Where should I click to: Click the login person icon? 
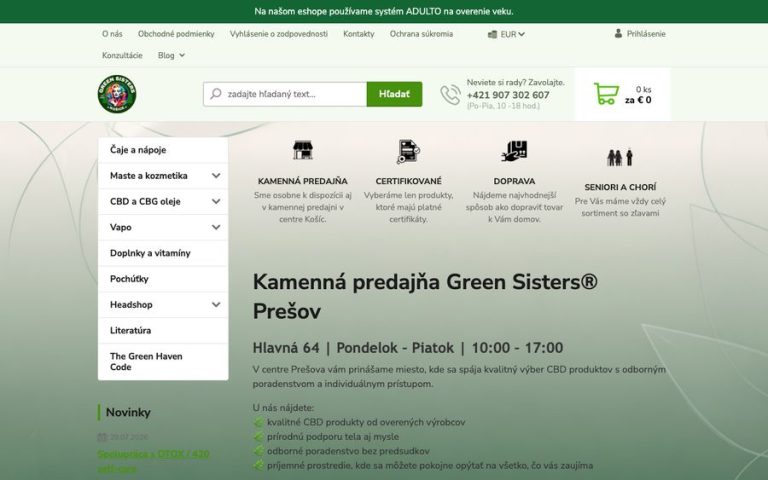(x=618, y=33)
